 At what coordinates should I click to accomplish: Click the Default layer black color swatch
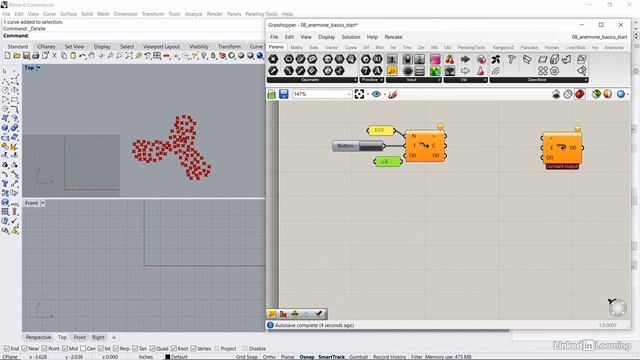[x=167, y=357]
